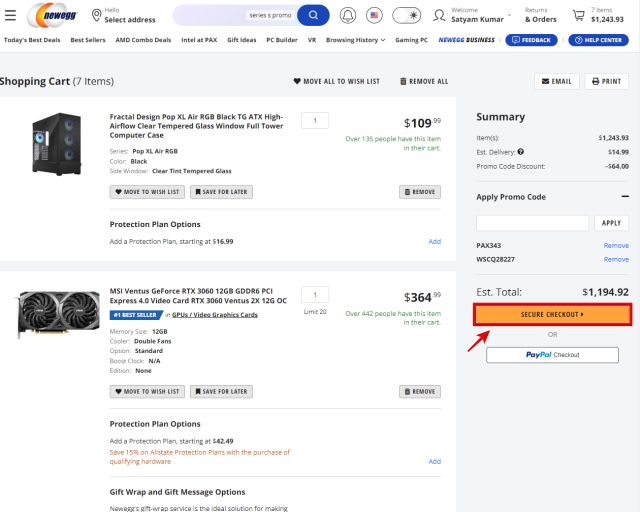Open Today's Best Deals
640x512 pixels.
[32, 40]
